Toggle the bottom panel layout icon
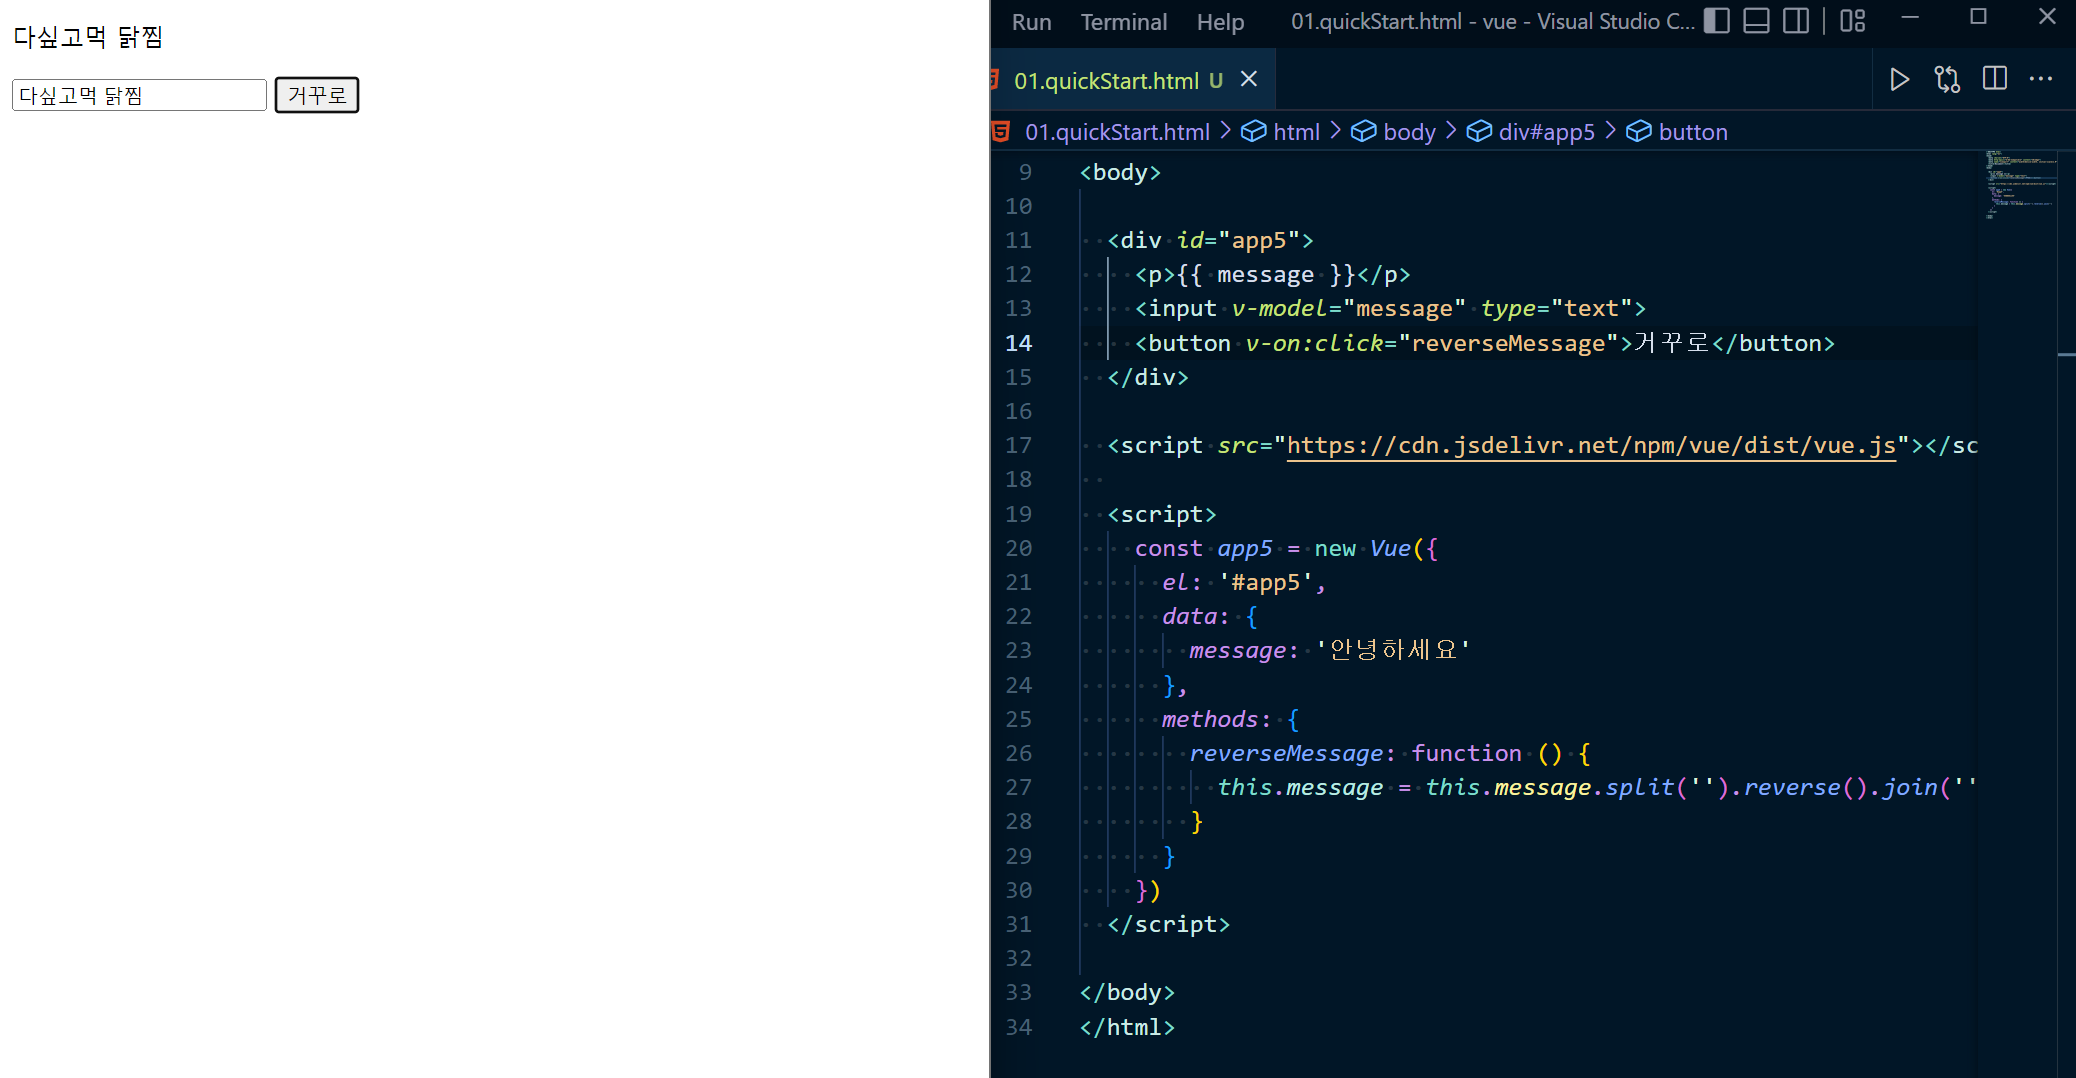The image size is (2076, 1078). tap(1756, 21)
